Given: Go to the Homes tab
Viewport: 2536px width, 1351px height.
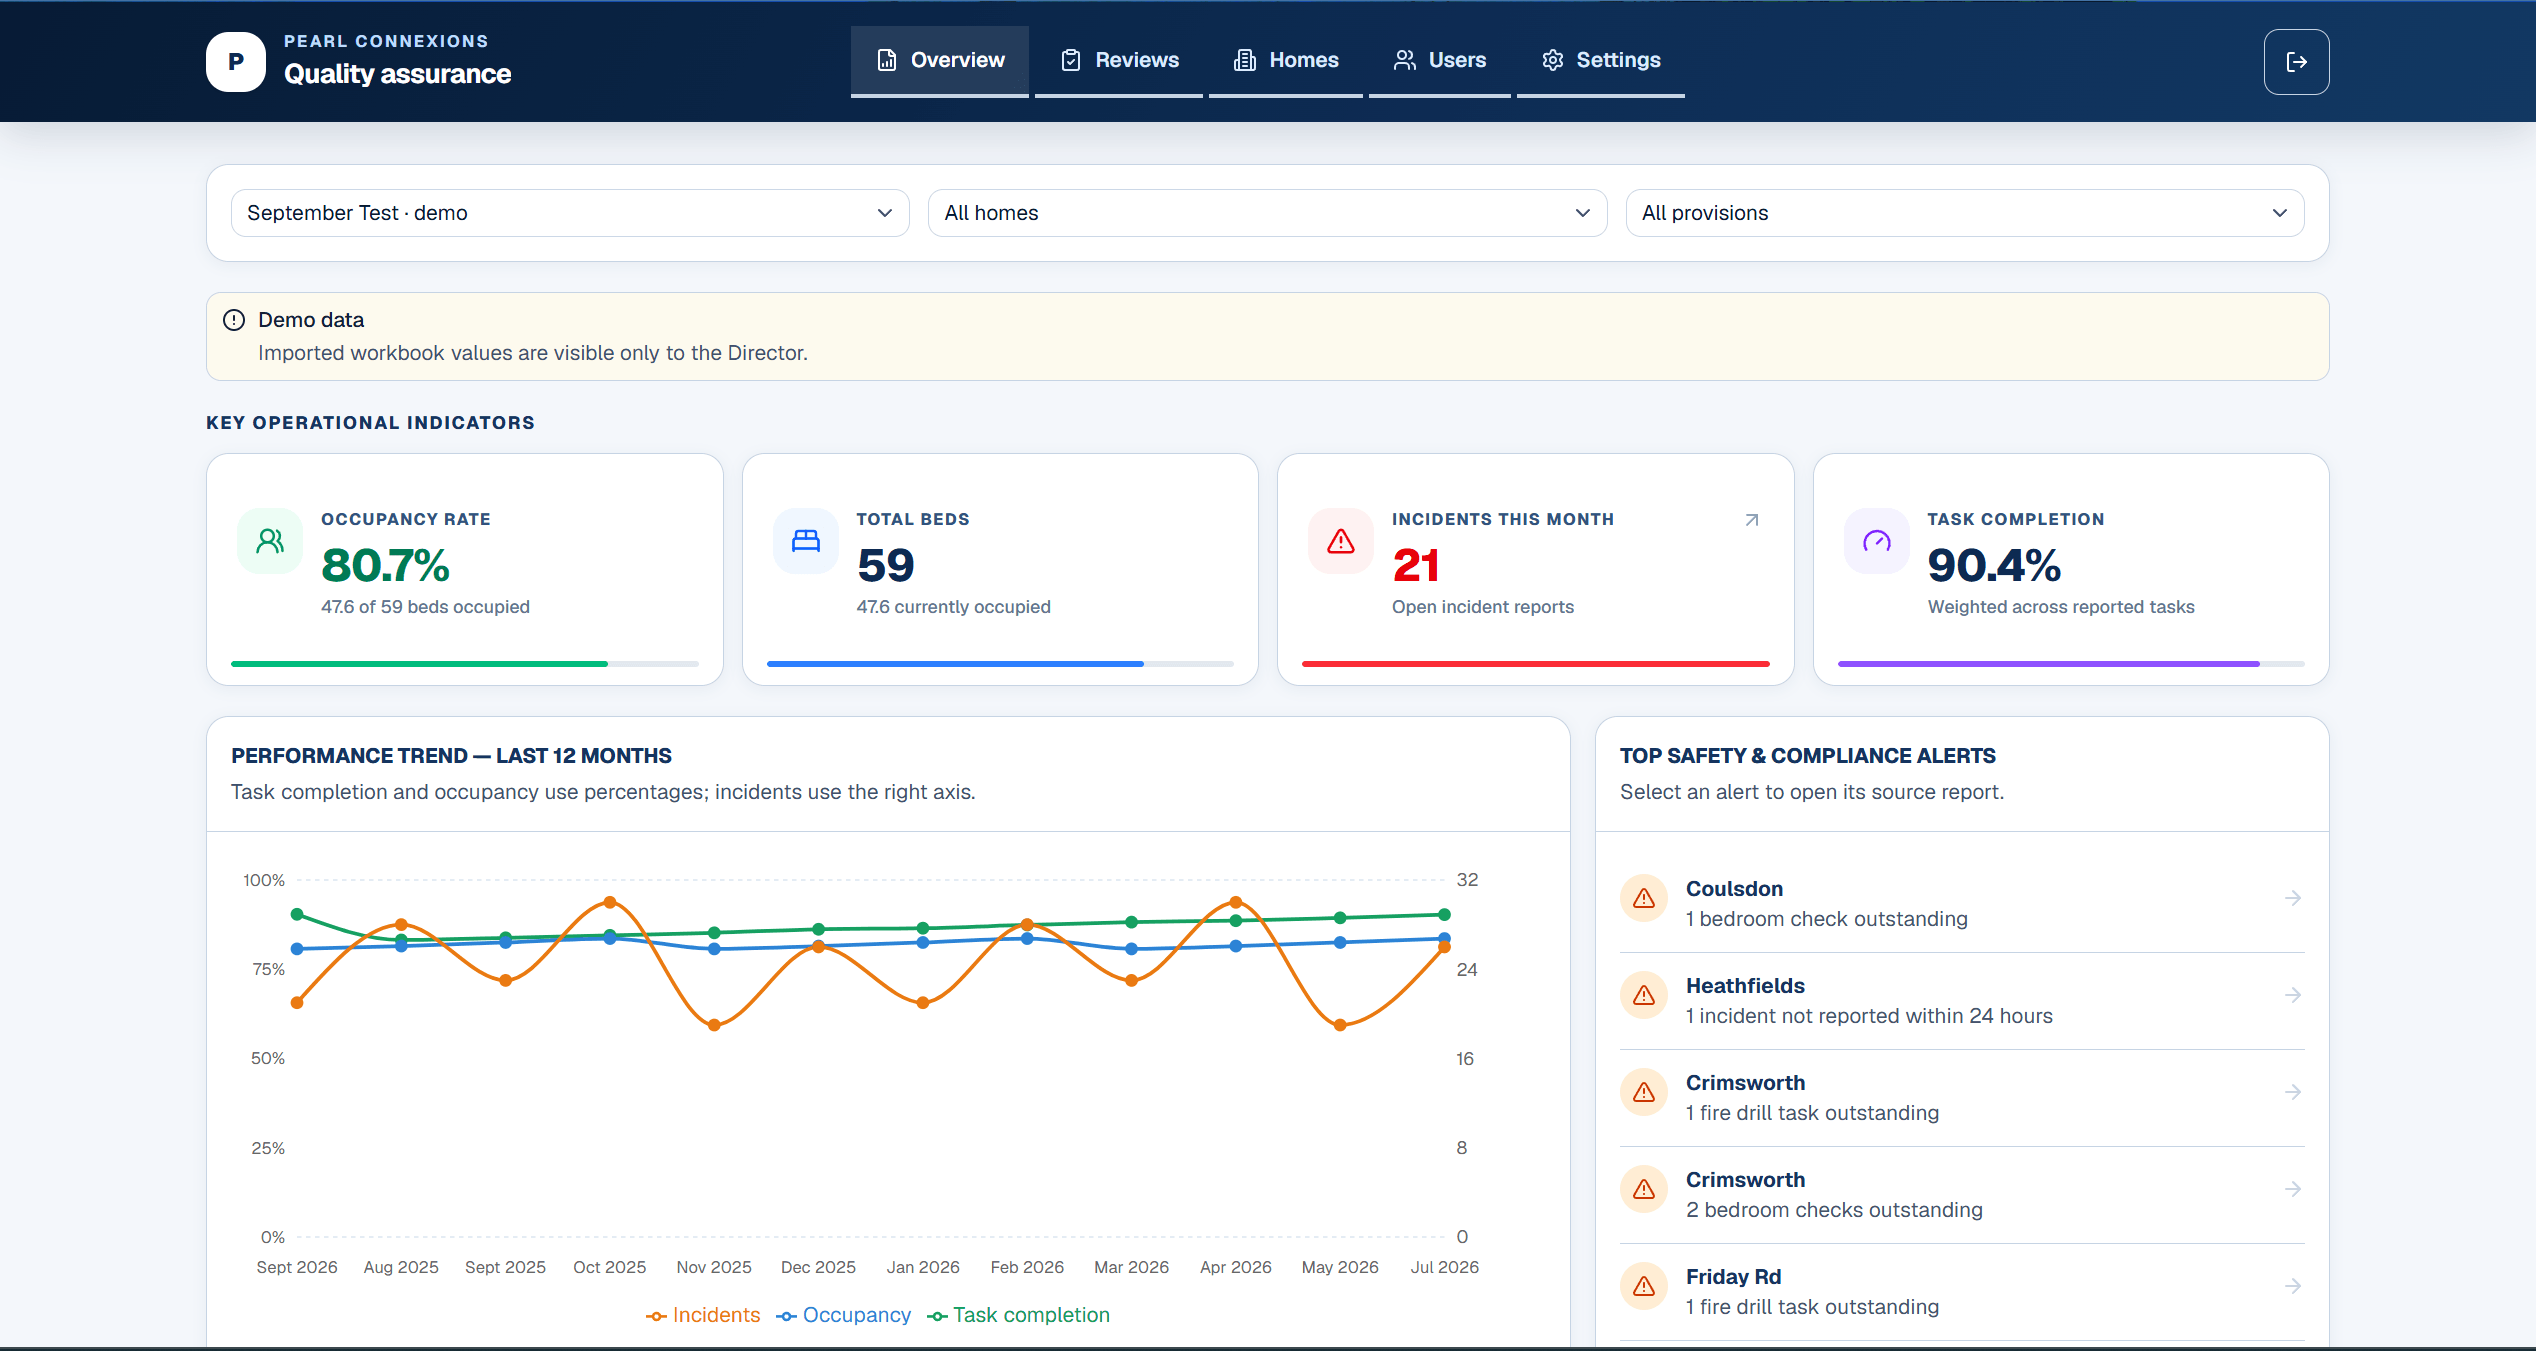Looking at the screenshot, I should (x=1286, y=60).
